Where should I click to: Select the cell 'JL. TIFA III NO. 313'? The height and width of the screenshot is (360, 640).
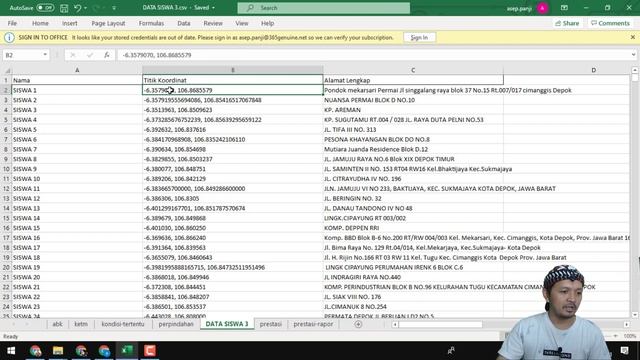coord(413,129)
